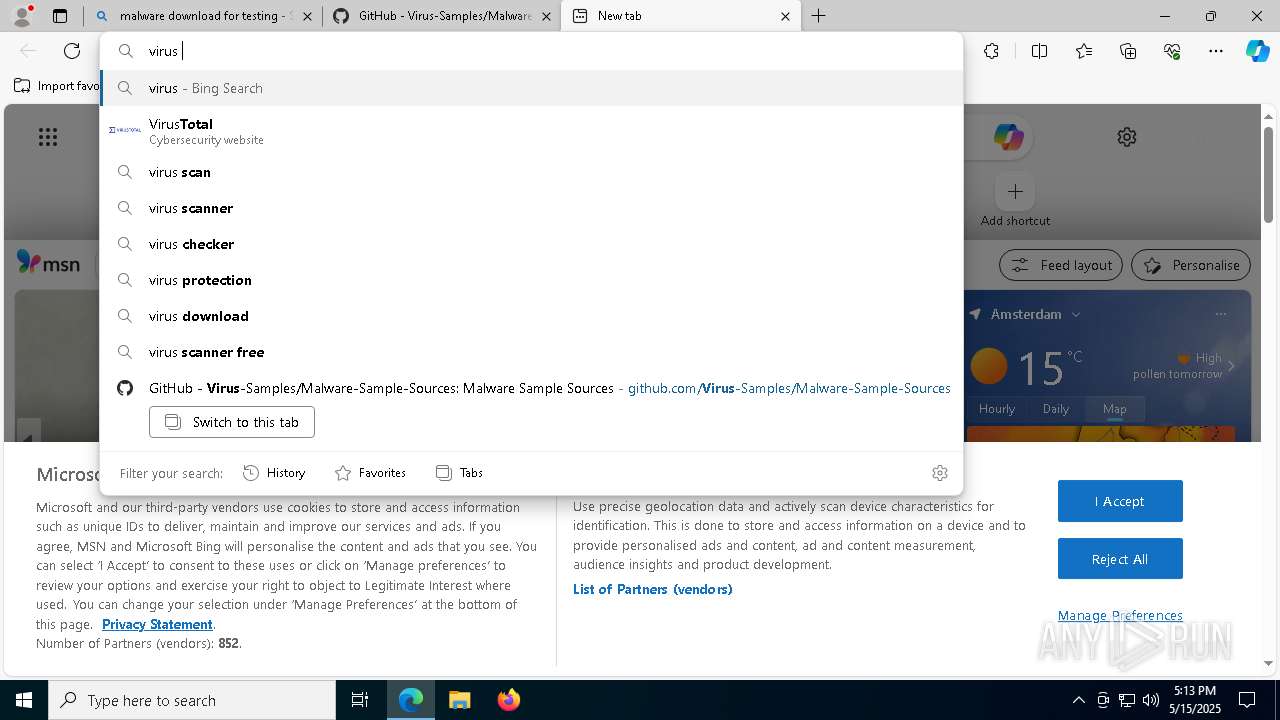Add a shortcut with plus tile
The width and height of the screenshot is (1280, 720).
point(1015,191)
